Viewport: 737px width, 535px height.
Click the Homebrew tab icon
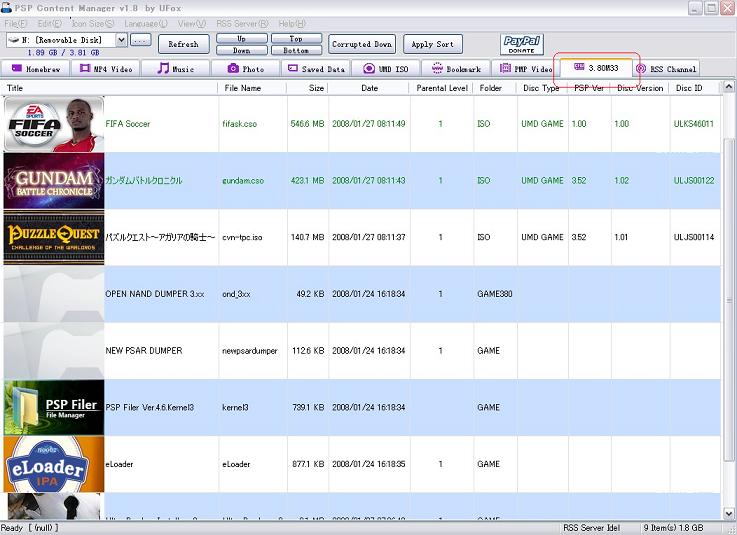click(x=17, y=68)
